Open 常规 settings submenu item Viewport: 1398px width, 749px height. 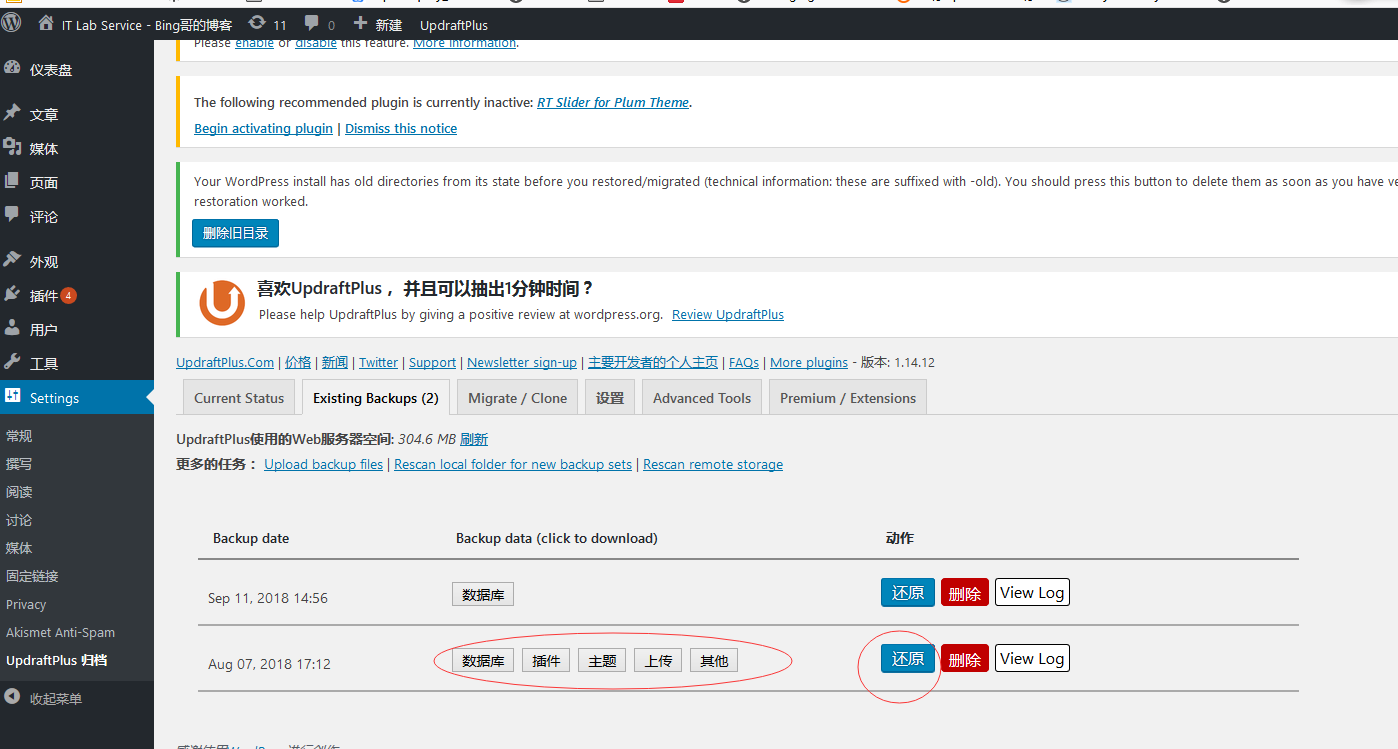point(19,436)
